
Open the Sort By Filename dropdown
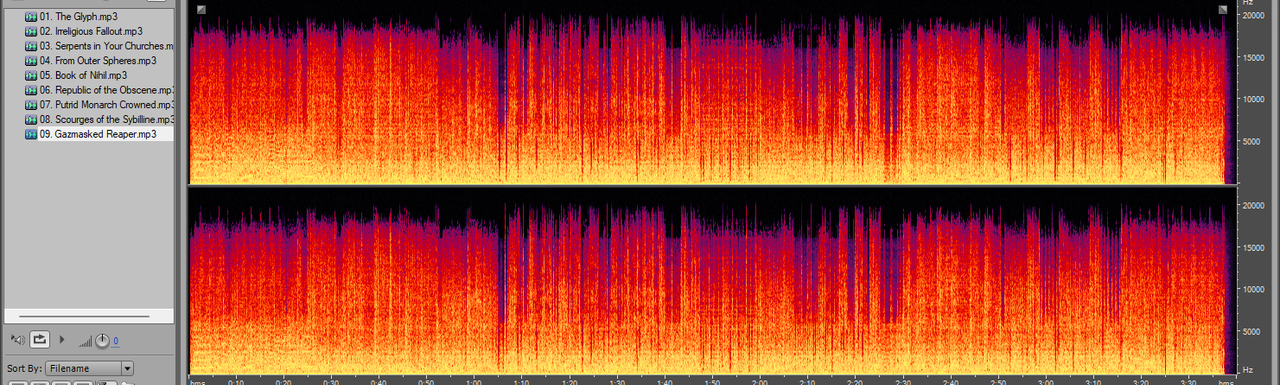tap(90, 368)
